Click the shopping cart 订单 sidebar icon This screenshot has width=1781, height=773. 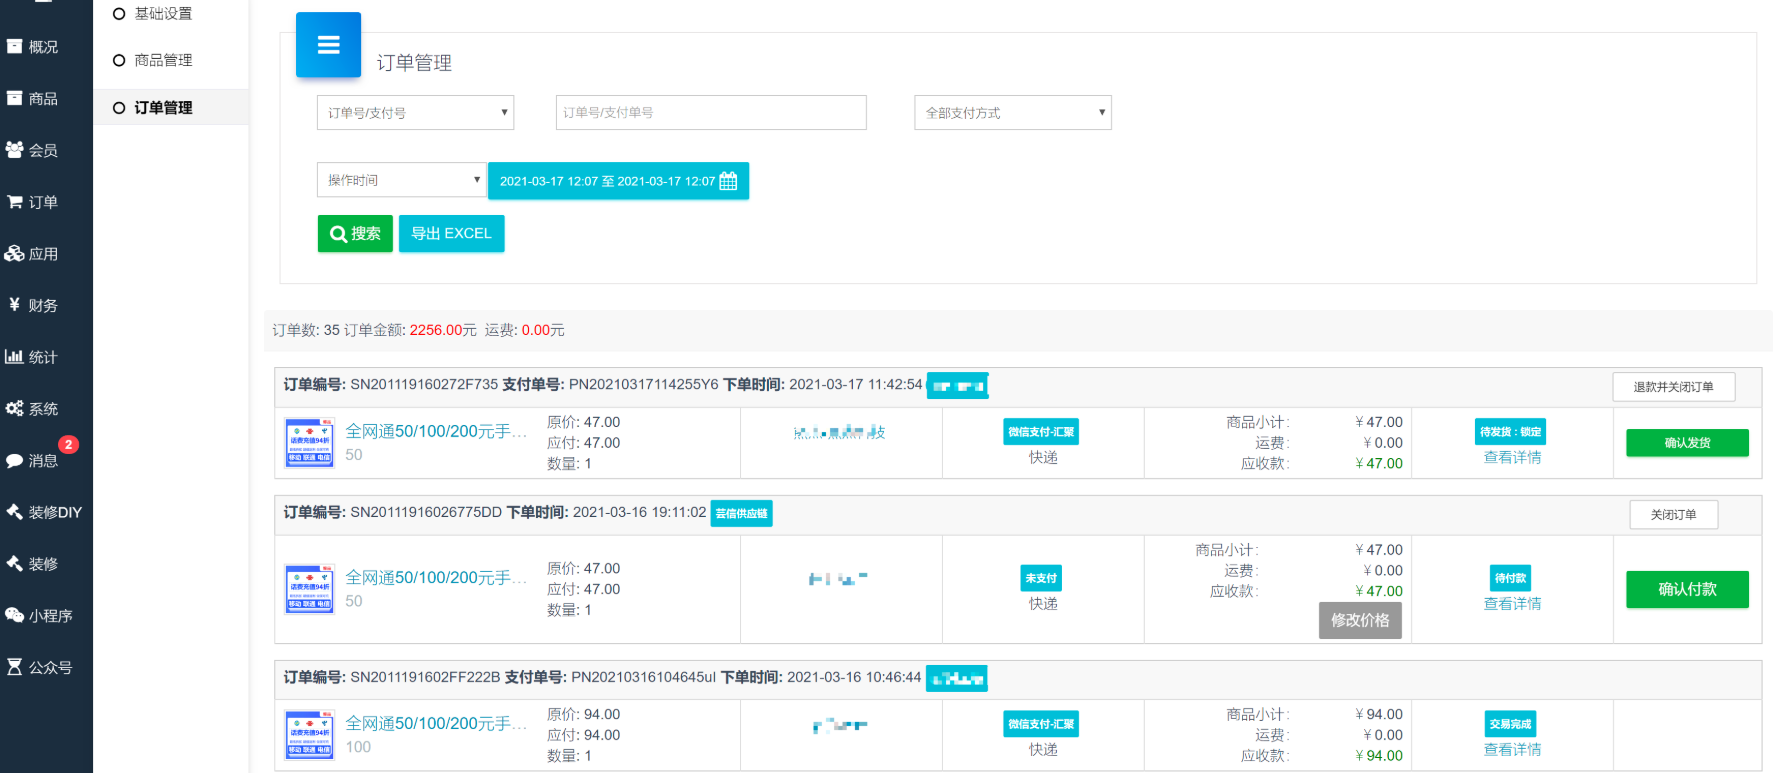15,202
